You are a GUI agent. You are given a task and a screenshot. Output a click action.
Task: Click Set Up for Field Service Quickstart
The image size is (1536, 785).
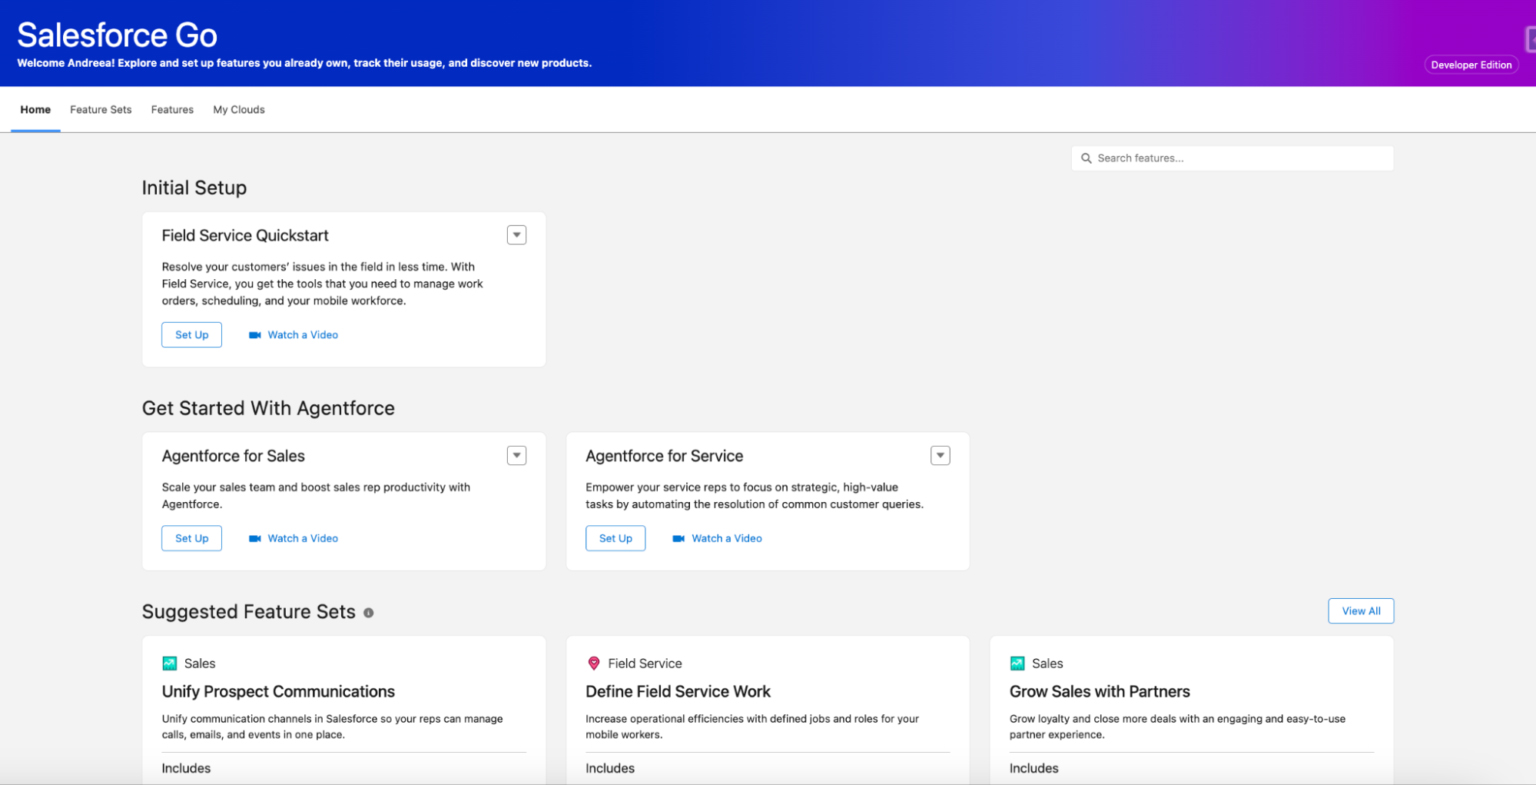point(192,335)
